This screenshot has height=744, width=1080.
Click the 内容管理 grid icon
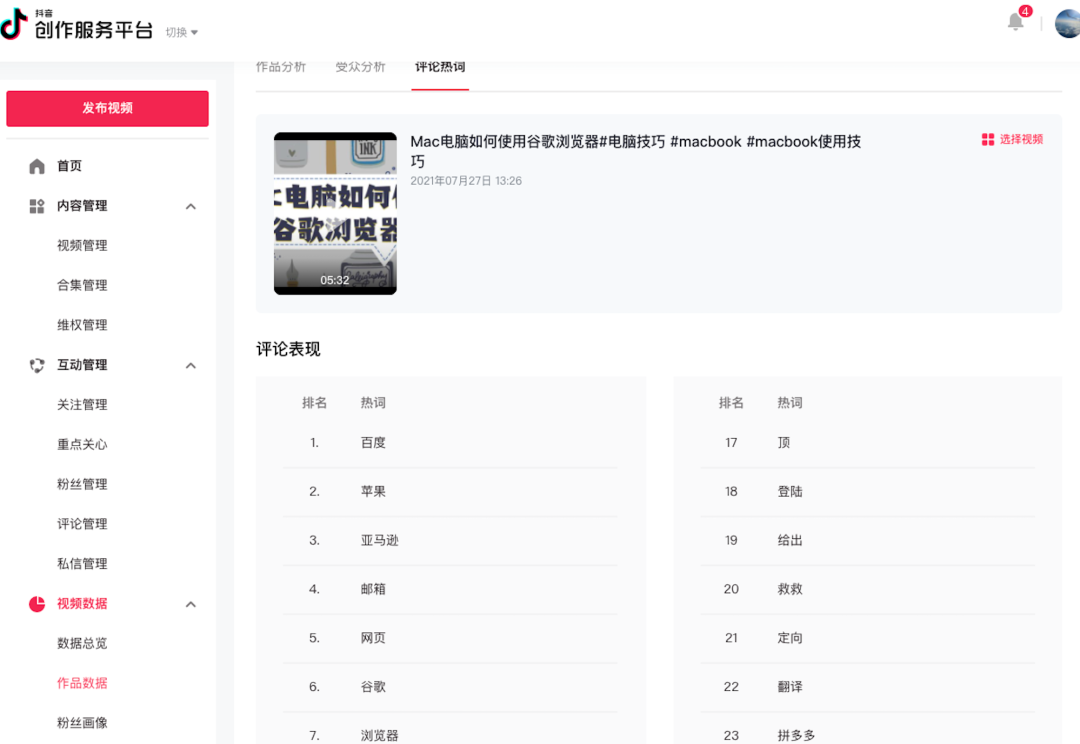point(37,206)
